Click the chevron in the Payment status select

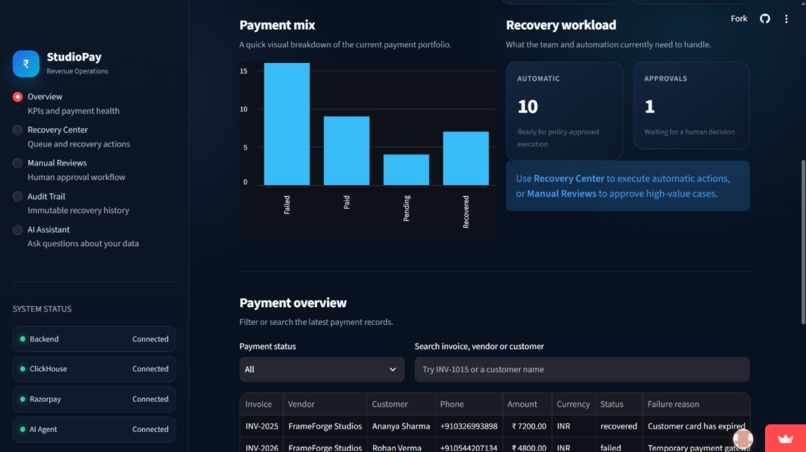[393, 369]
